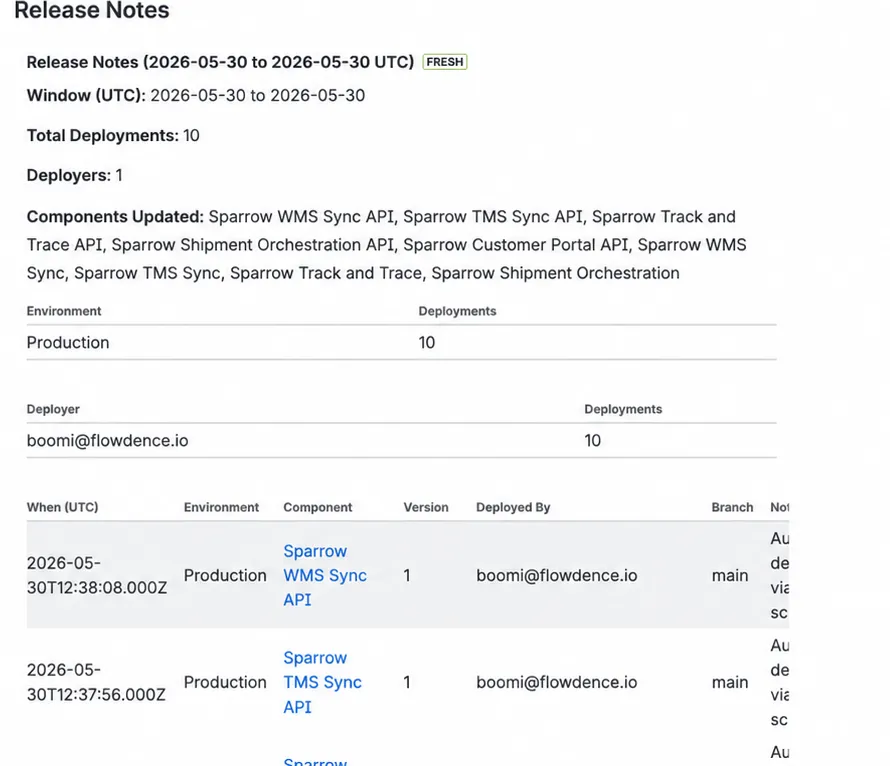Click the deployer's deployment count 10

coord(593,441)
